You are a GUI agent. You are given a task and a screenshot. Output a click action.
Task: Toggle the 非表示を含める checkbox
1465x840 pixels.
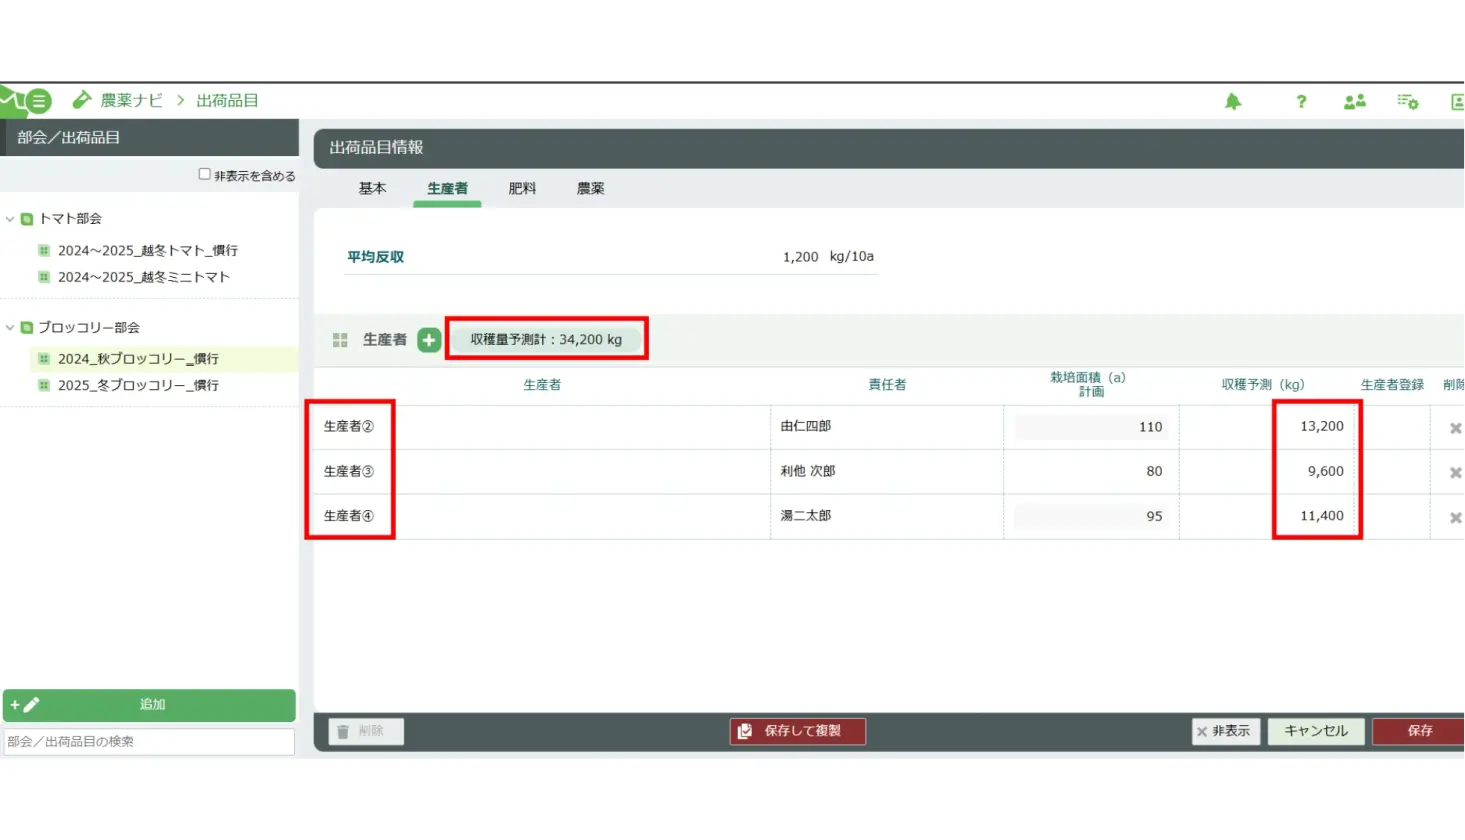pos(204,174)
